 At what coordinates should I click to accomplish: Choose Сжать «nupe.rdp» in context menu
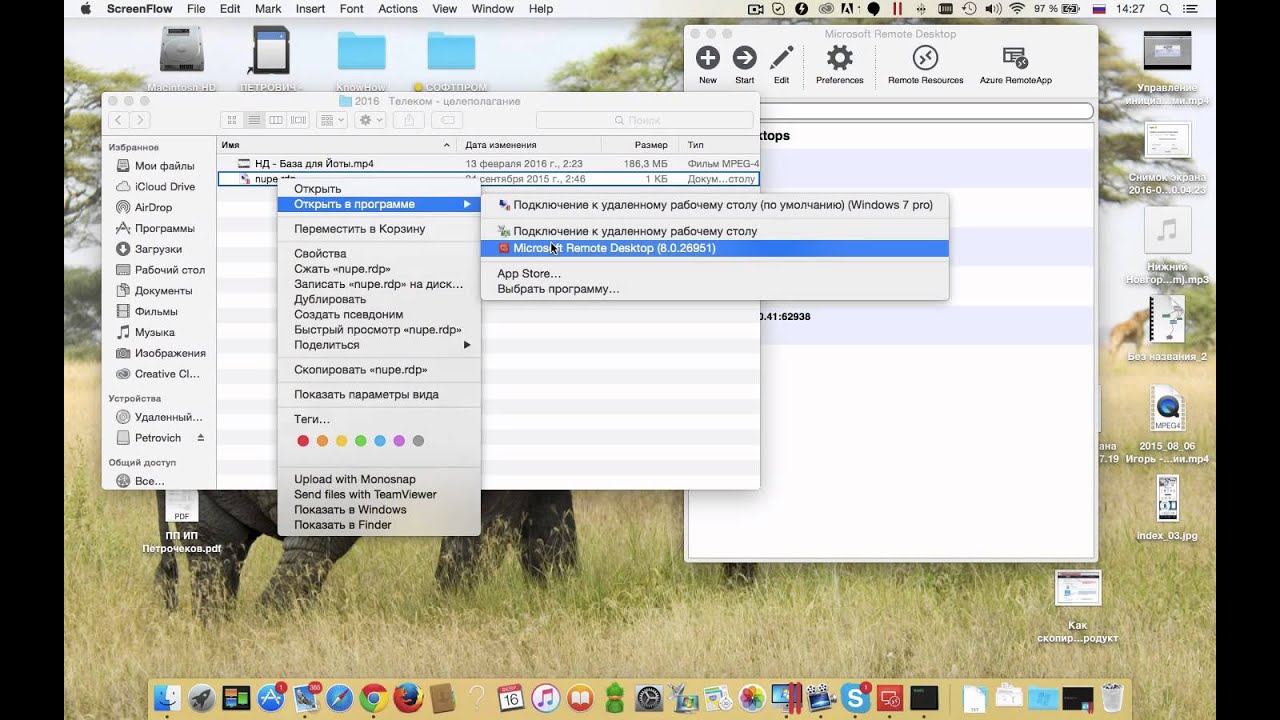[x=379, y=269]
